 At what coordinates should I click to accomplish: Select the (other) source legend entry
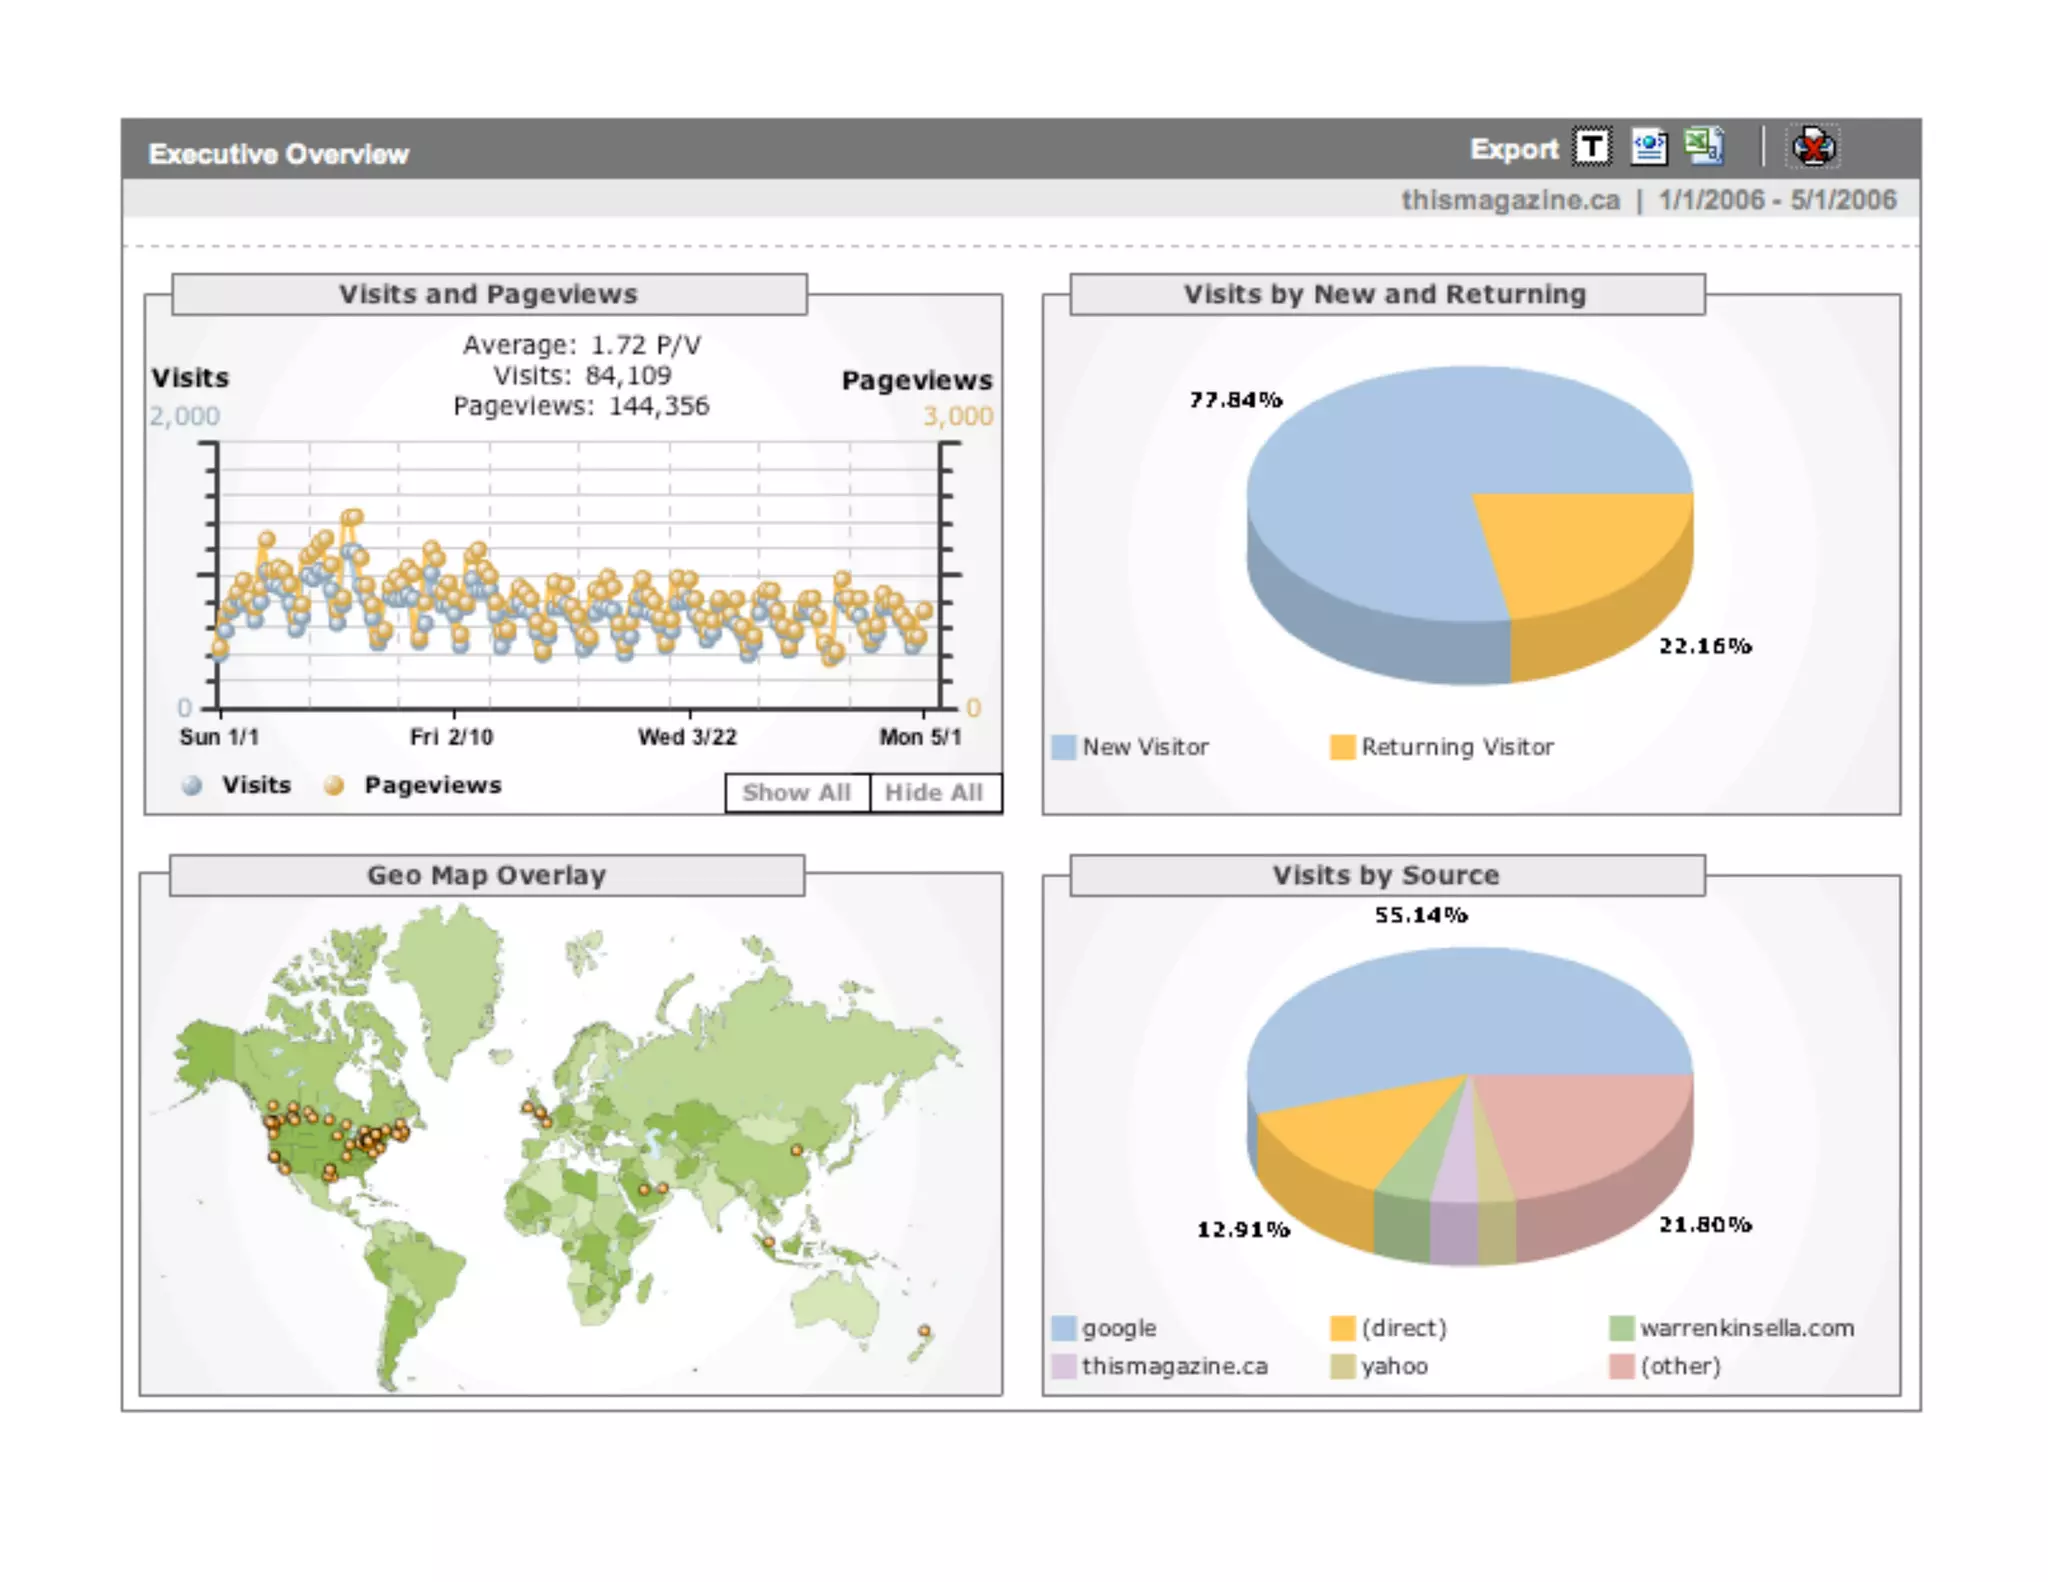pyautogui.click(x=1680, y=1366)
